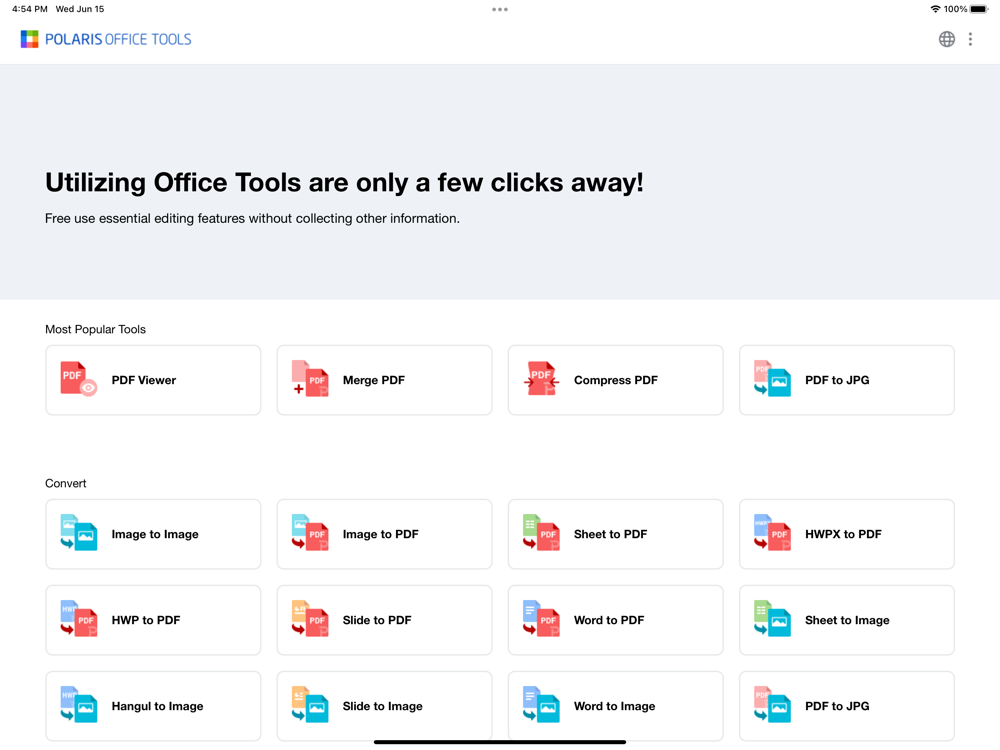This screenshot has width=1000, height=750.
Task: Open the Hangul to Image converter
Action: click(153, 706)
